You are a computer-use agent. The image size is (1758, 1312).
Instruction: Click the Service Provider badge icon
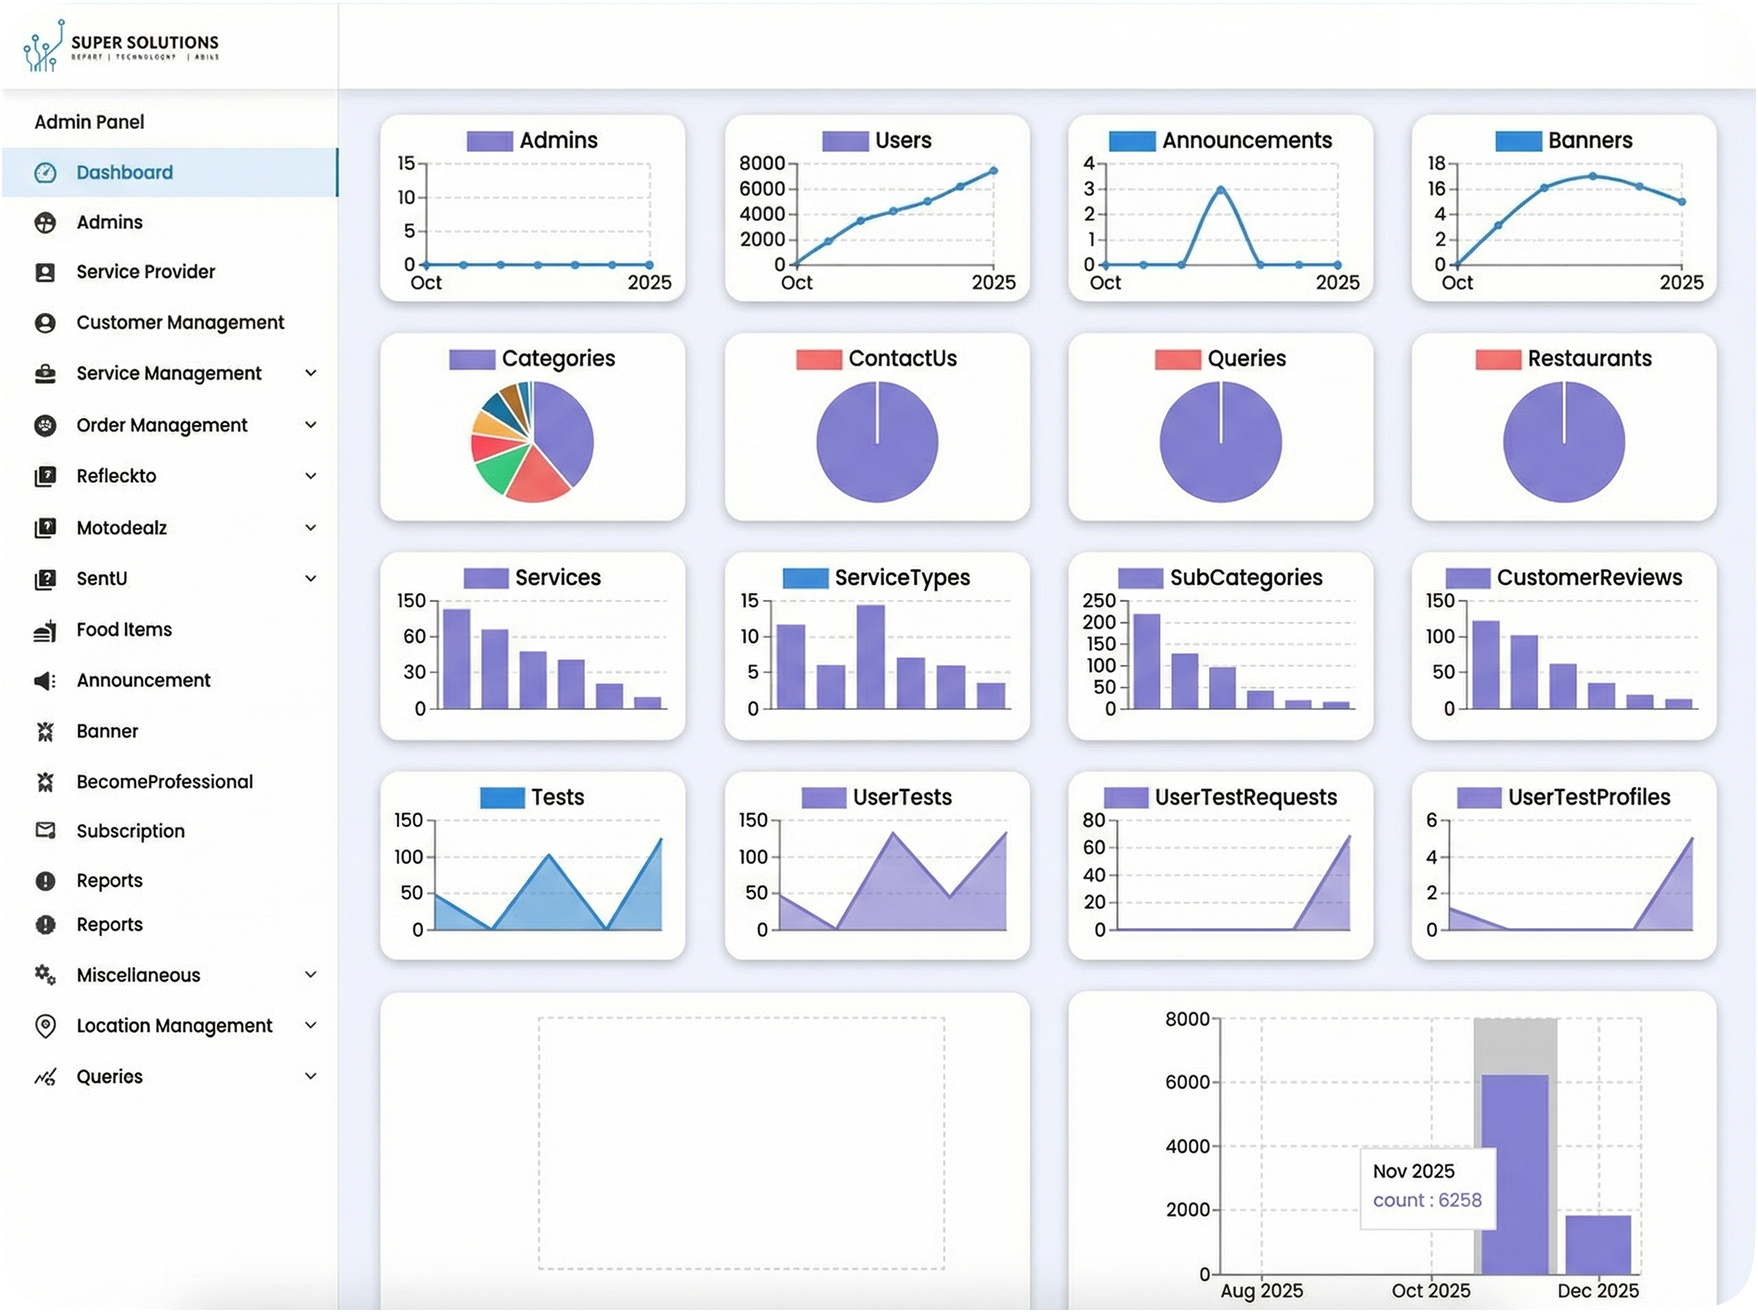tap(45, 273)
